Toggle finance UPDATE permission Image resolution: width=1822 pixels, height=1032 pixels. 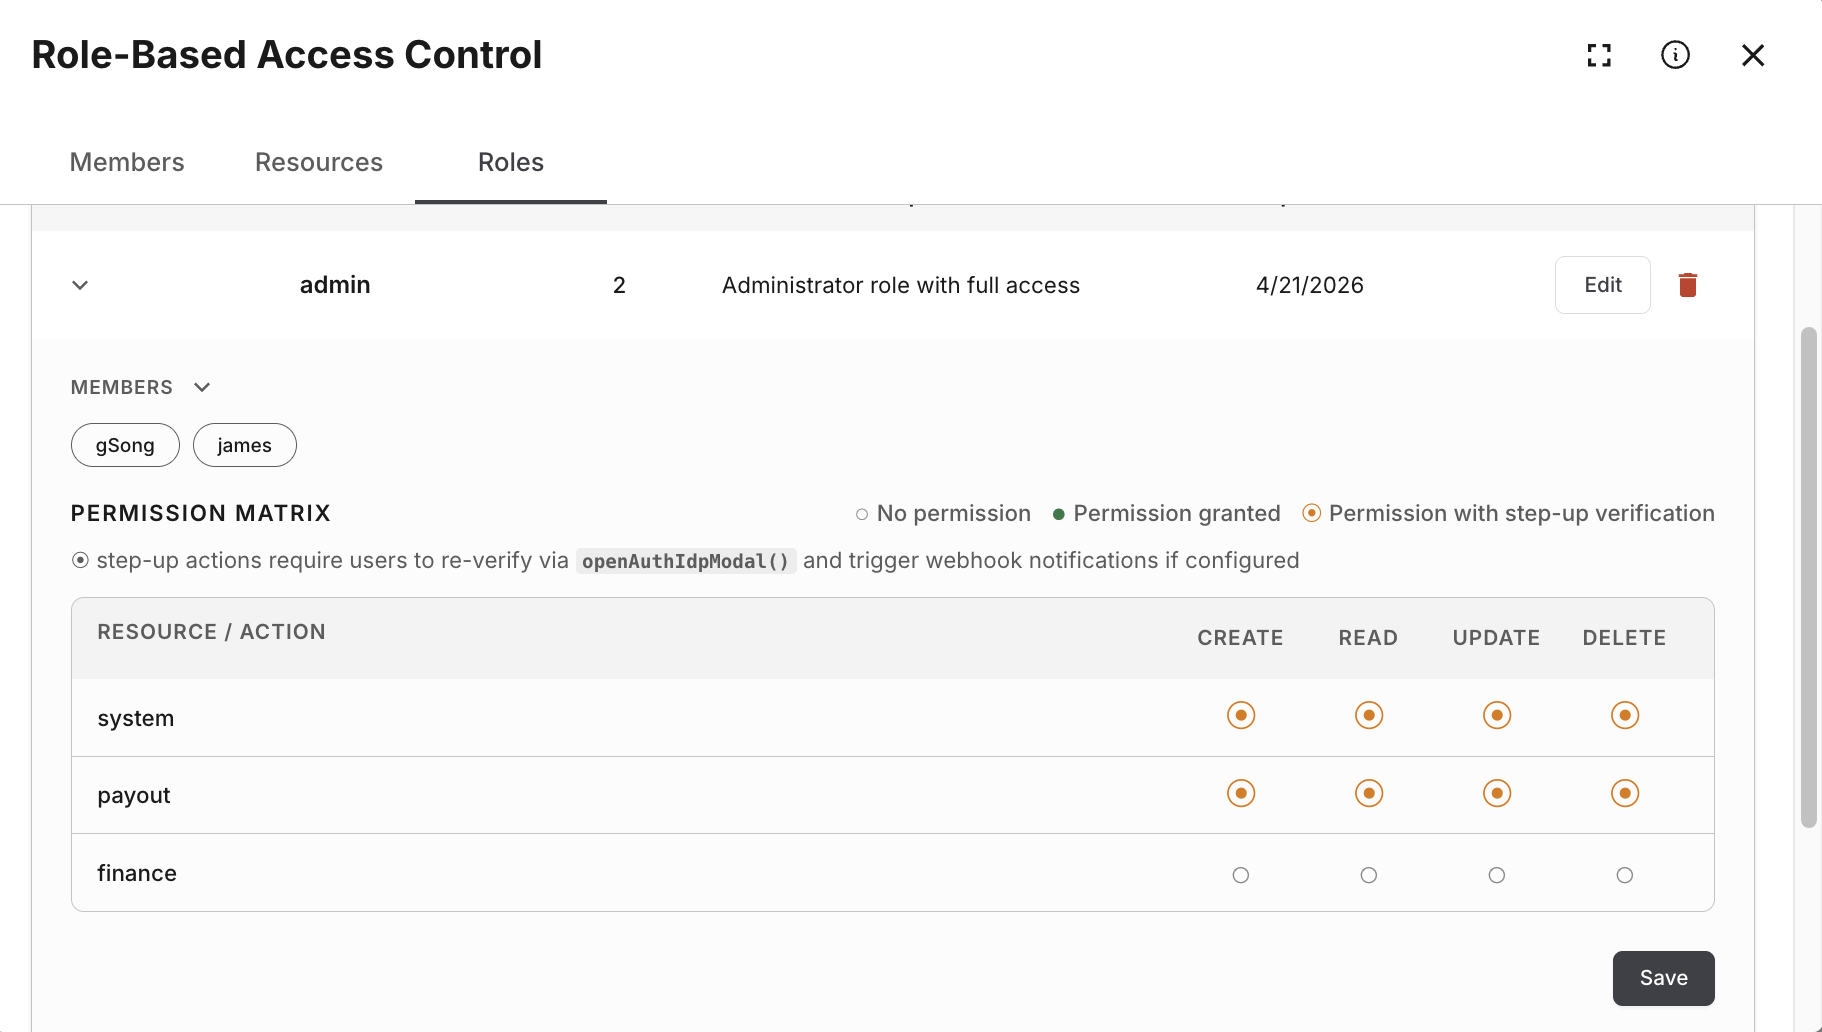point(1497,875)
